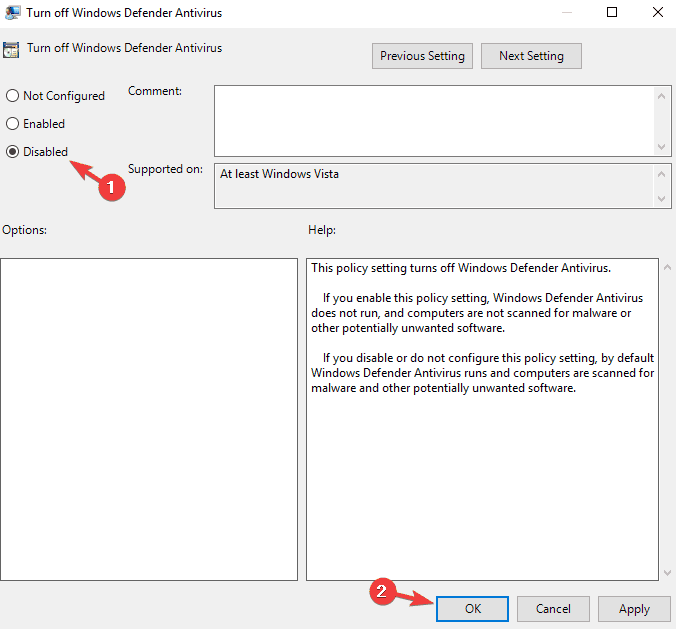Confirm with the OK button

pos(472,609)
